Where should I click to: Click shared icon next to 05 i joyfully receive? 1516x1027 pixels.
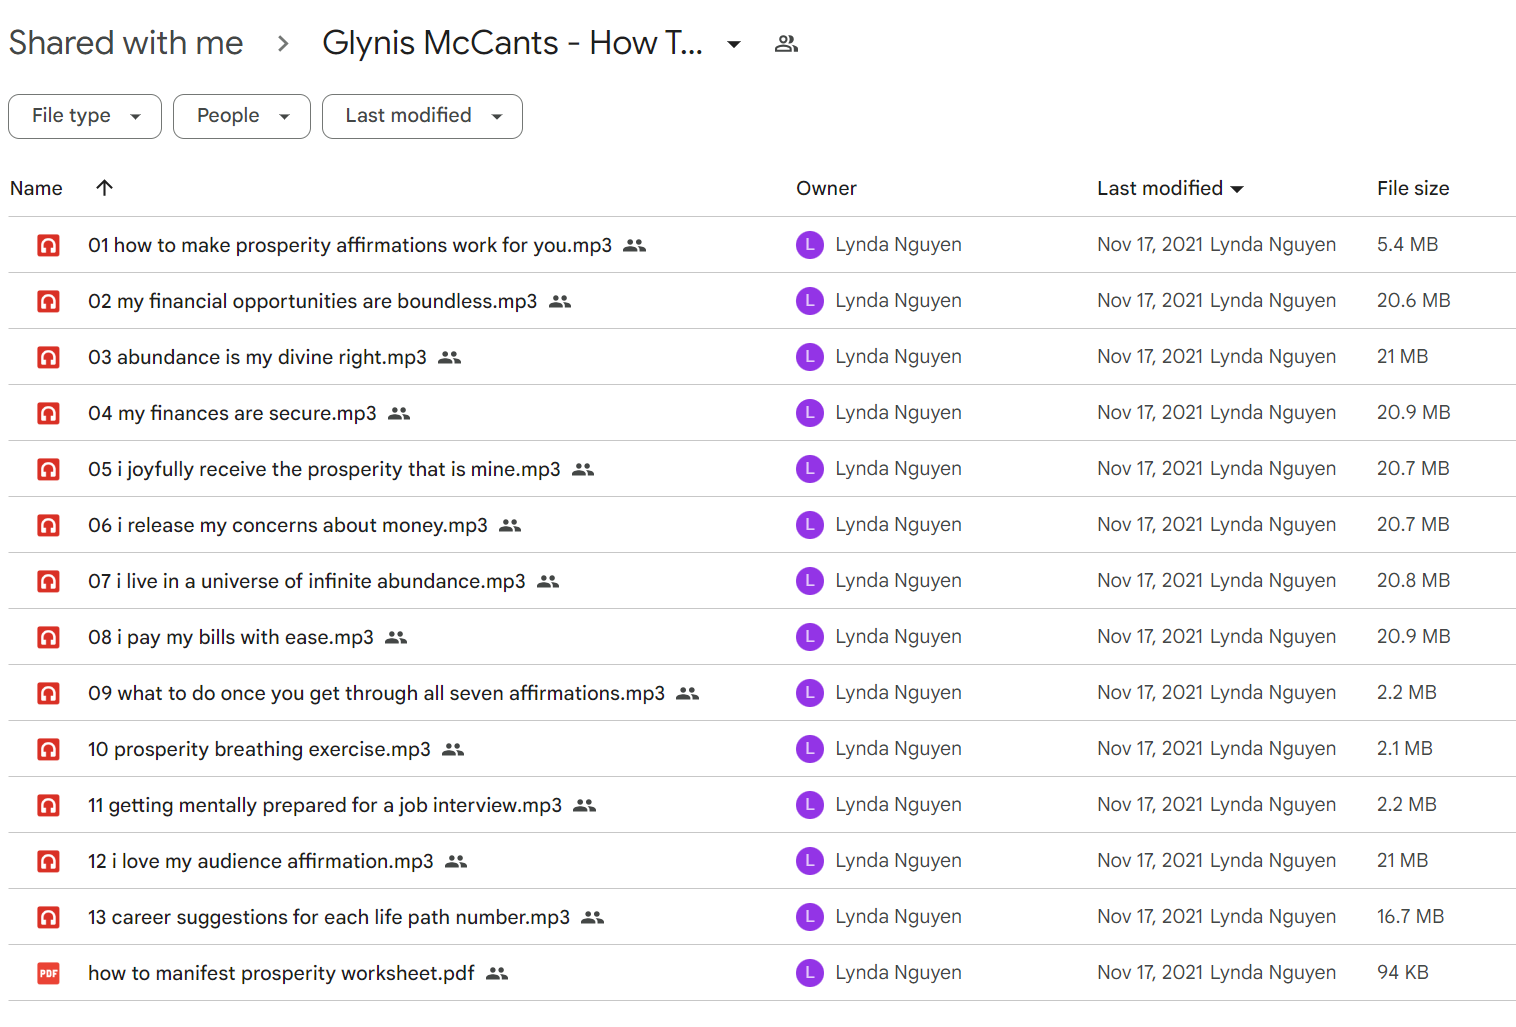(x=583, y=470)
